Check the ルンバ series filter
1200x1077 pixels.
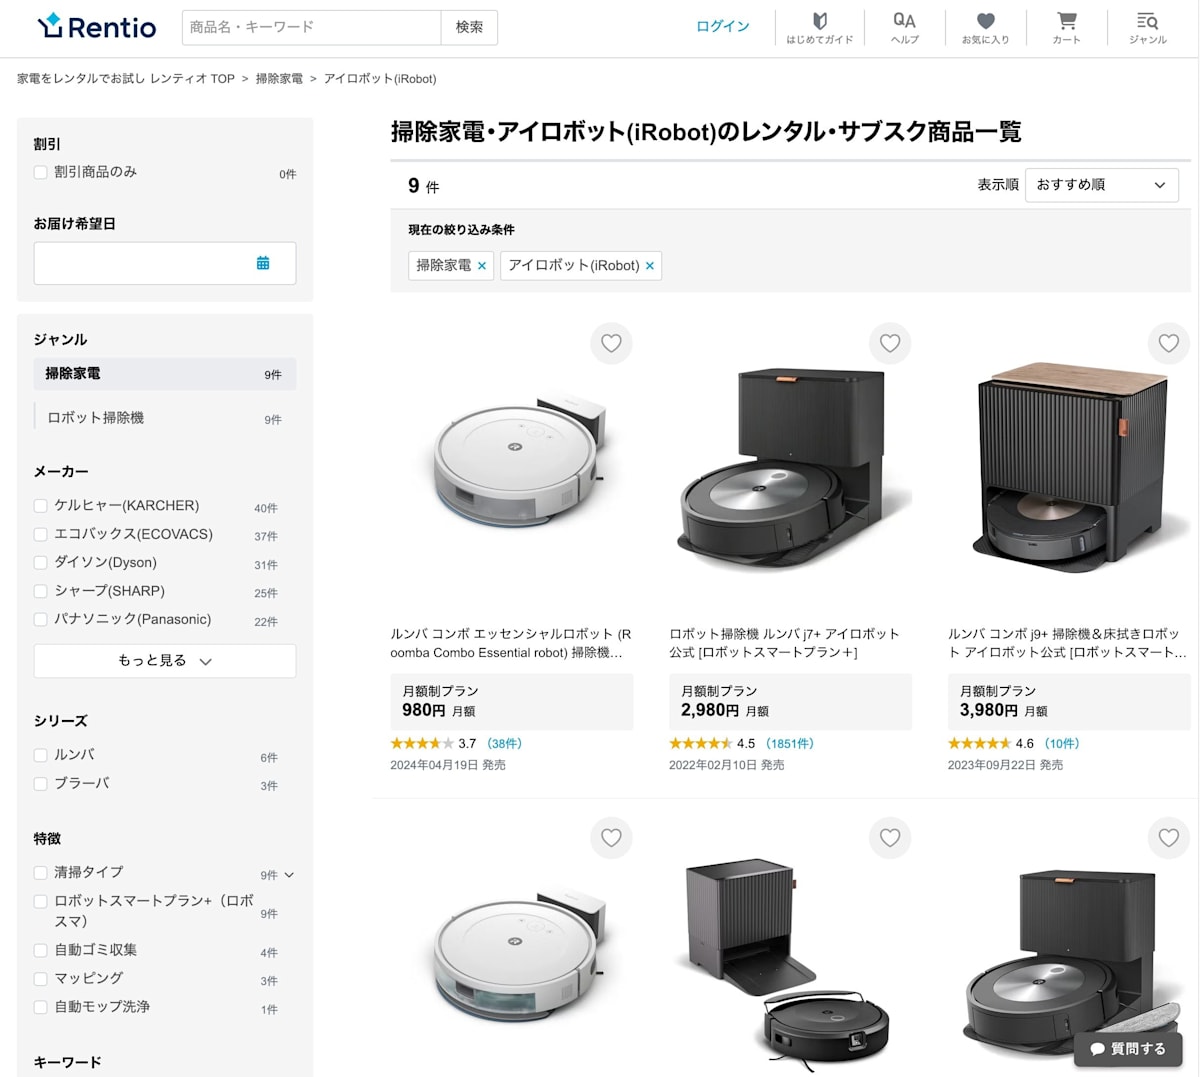(41, 755)
